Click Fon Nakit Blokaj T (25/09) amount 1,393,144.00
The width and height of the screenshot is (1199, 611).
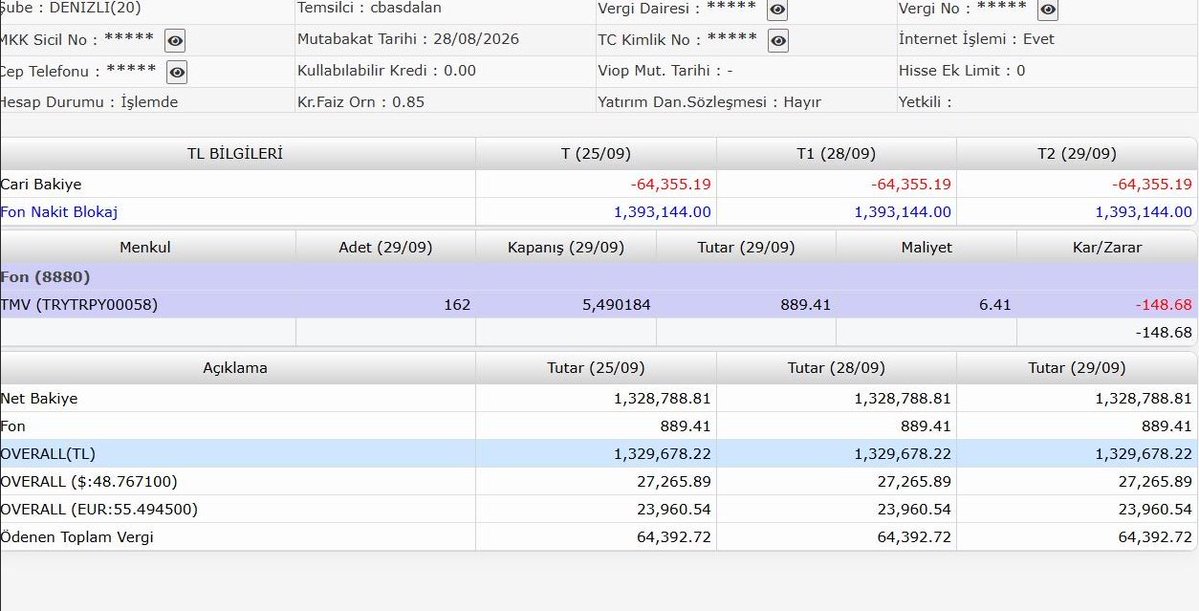point(662,213)
